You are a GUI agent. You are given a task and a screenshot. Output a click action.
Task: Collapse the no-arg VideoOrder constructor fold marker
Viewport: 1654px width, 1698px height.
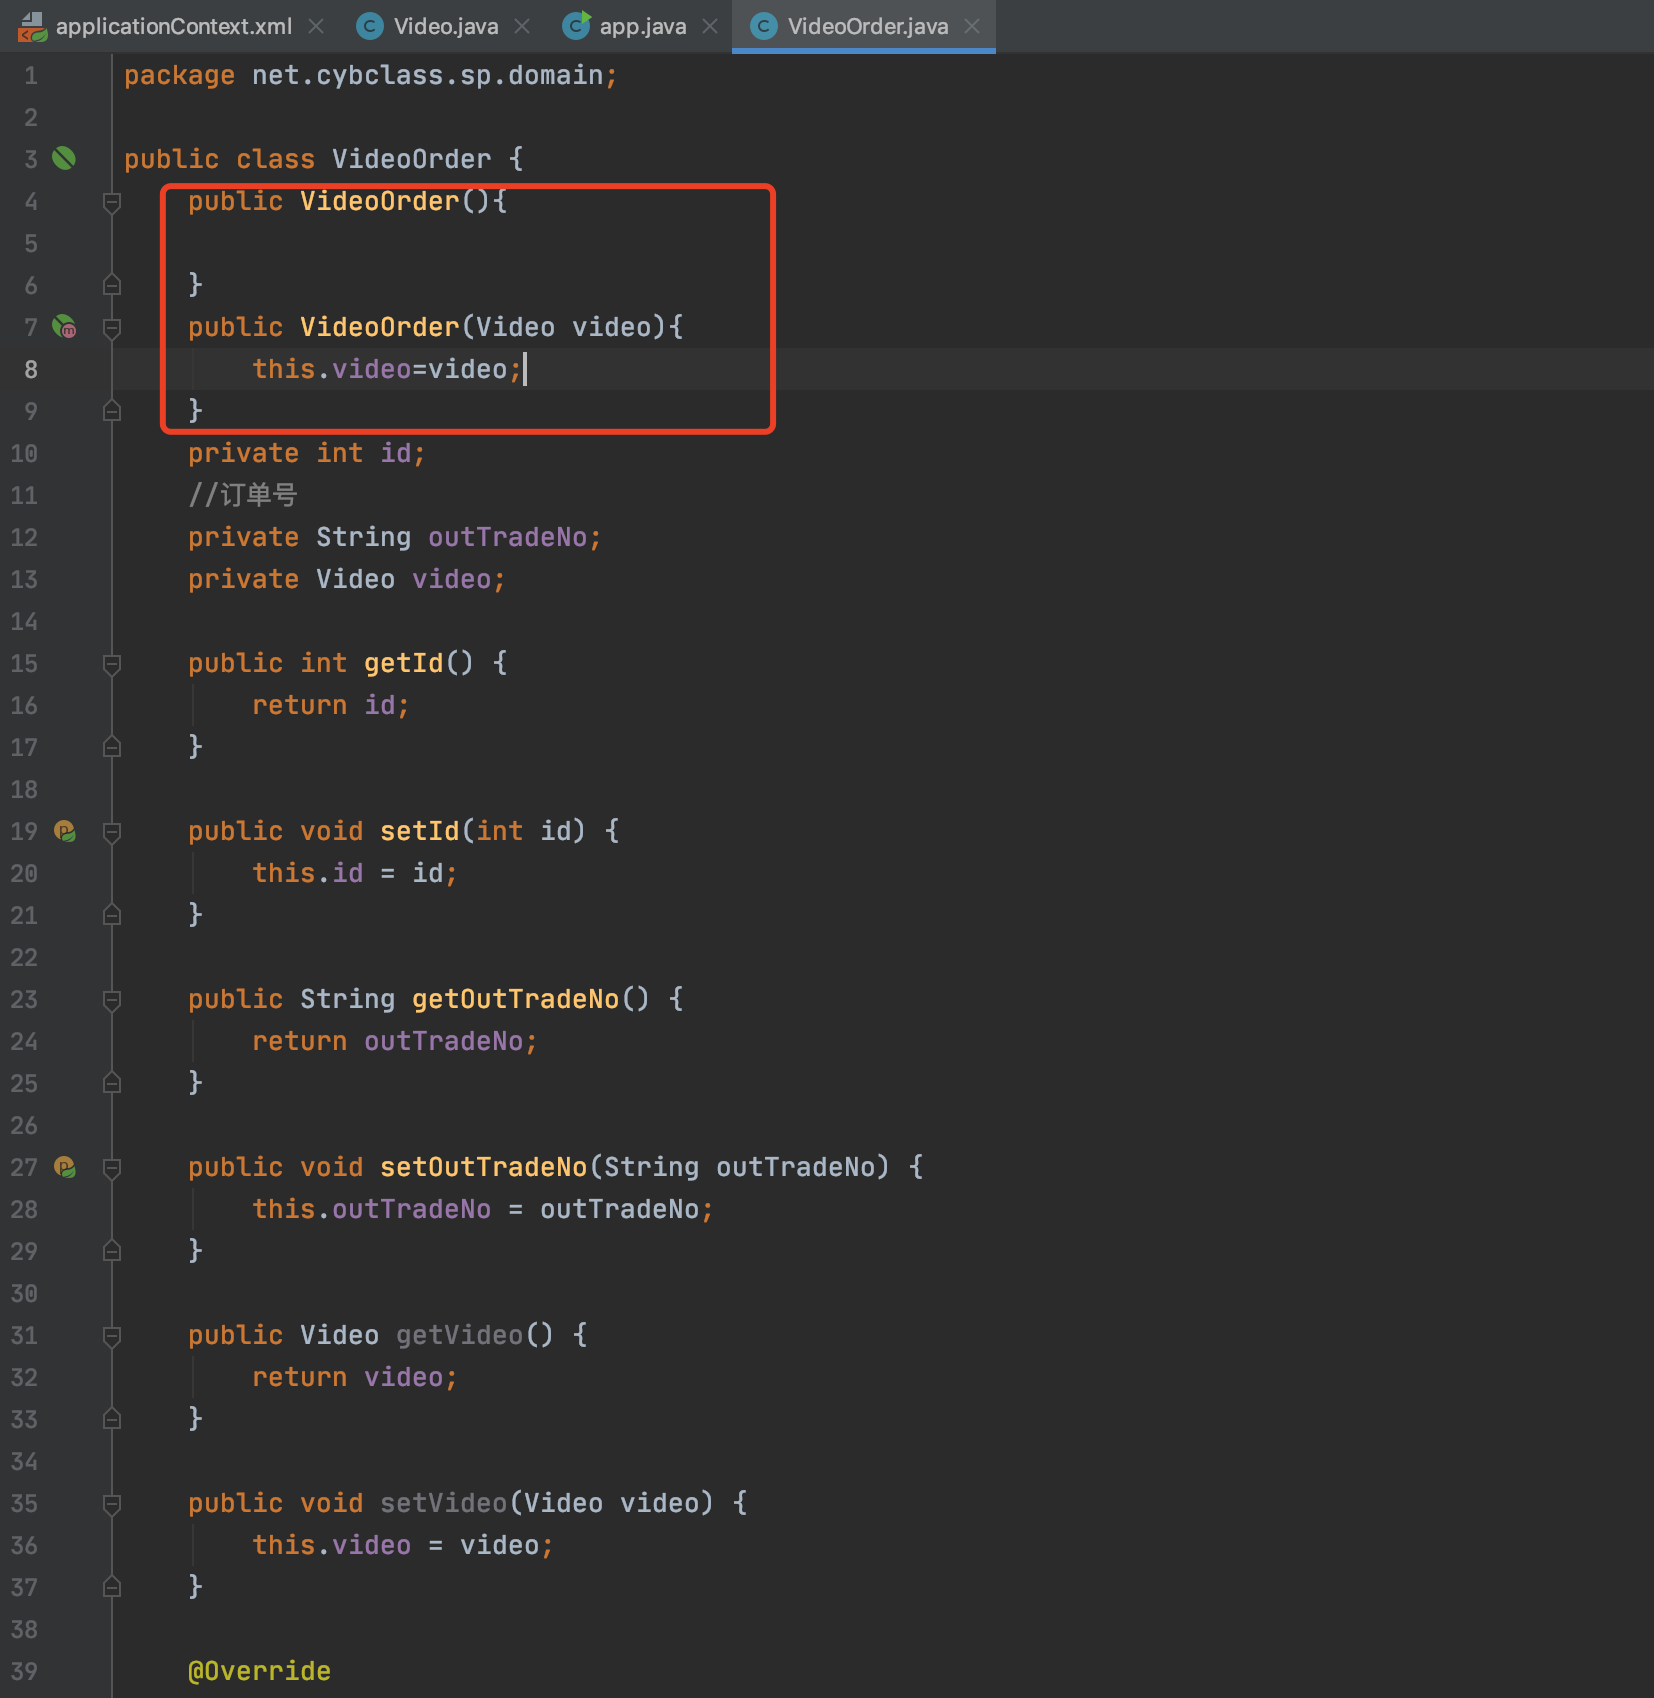pyautogui.click(x=112, y=202)
